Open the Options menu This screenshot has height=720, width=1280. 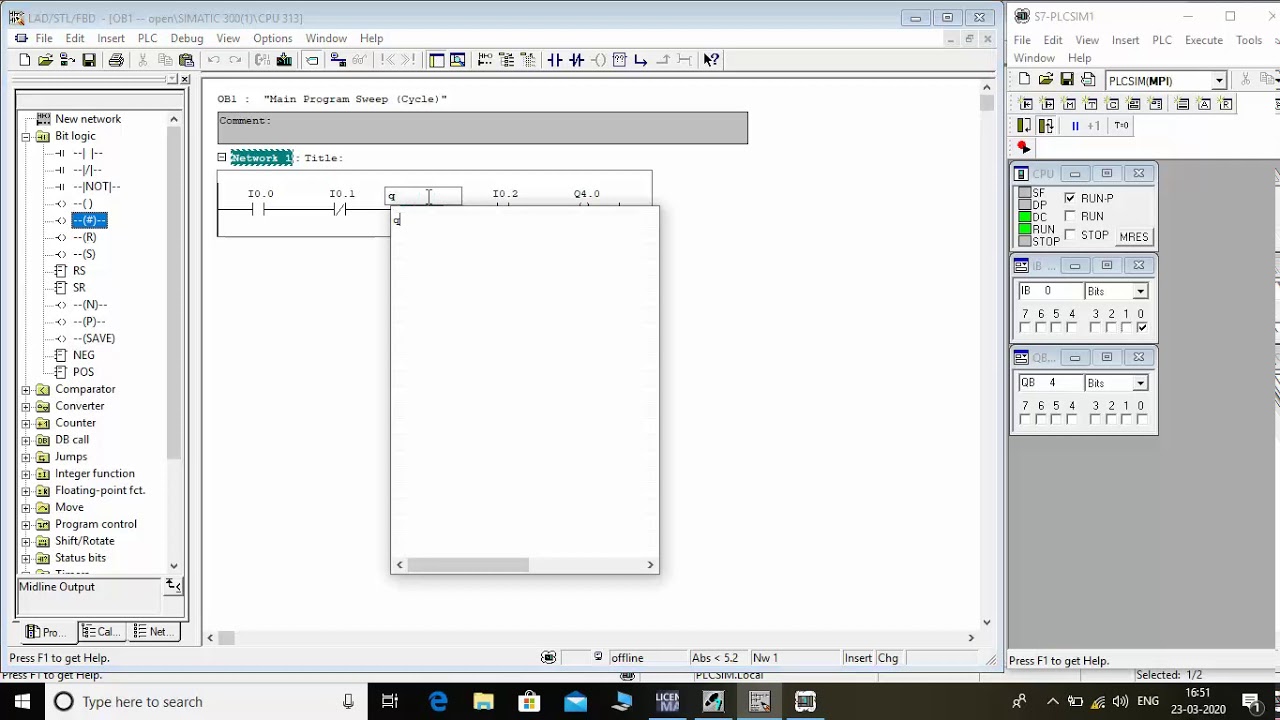[273, 38]
